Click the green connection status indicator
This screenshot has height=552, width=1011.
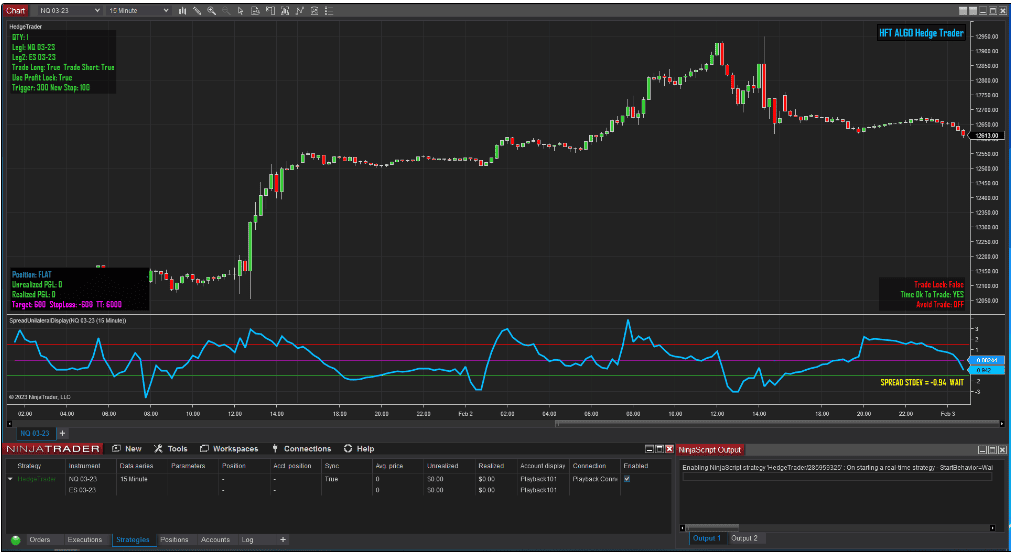[14, 540]
